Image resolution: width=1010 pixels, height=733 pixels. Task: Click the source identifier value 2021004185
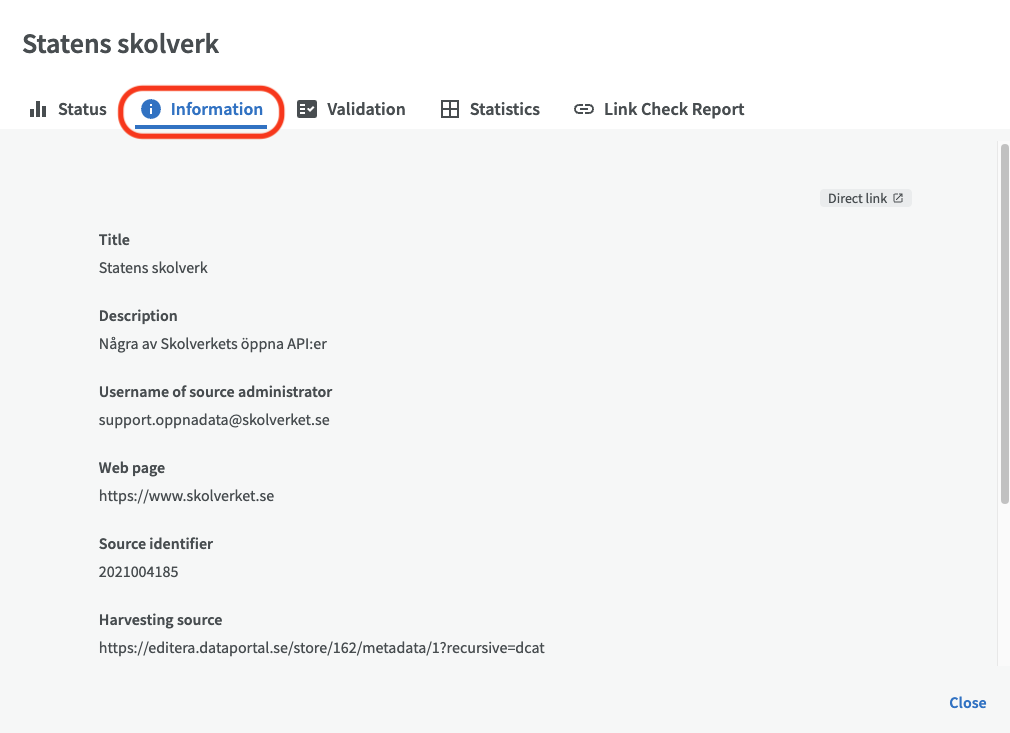[138, 572]
